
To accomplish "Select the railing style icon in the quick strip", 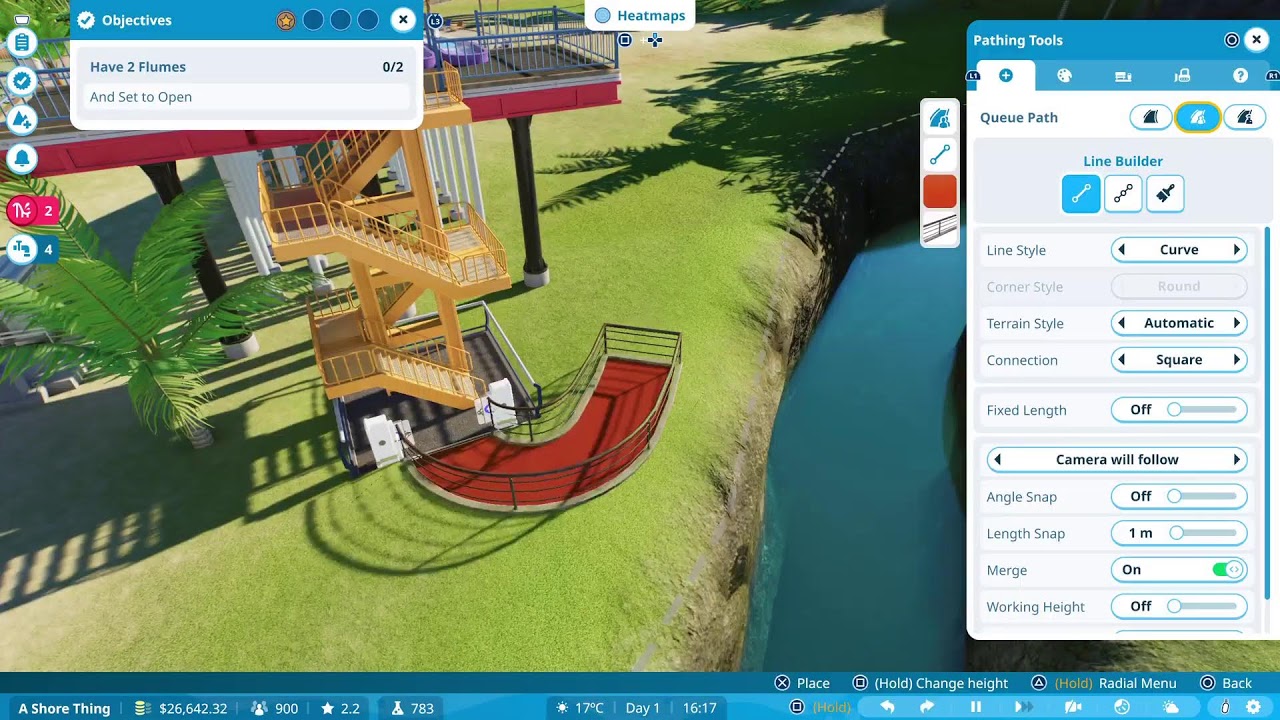I will 940,228.
